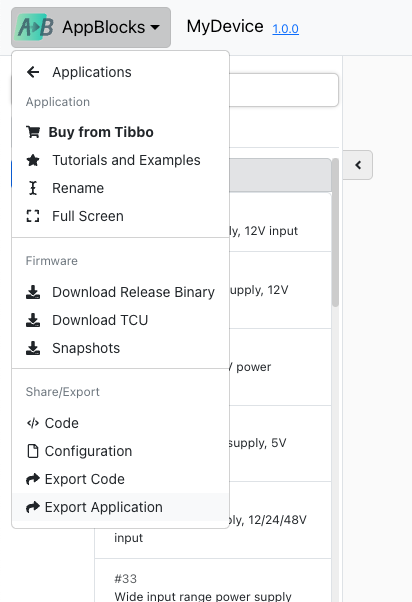Image resolution: width=412 pixels, height=602 pixels.
Task: Select the 12/24/48V input list item
Action: point(213,520)
